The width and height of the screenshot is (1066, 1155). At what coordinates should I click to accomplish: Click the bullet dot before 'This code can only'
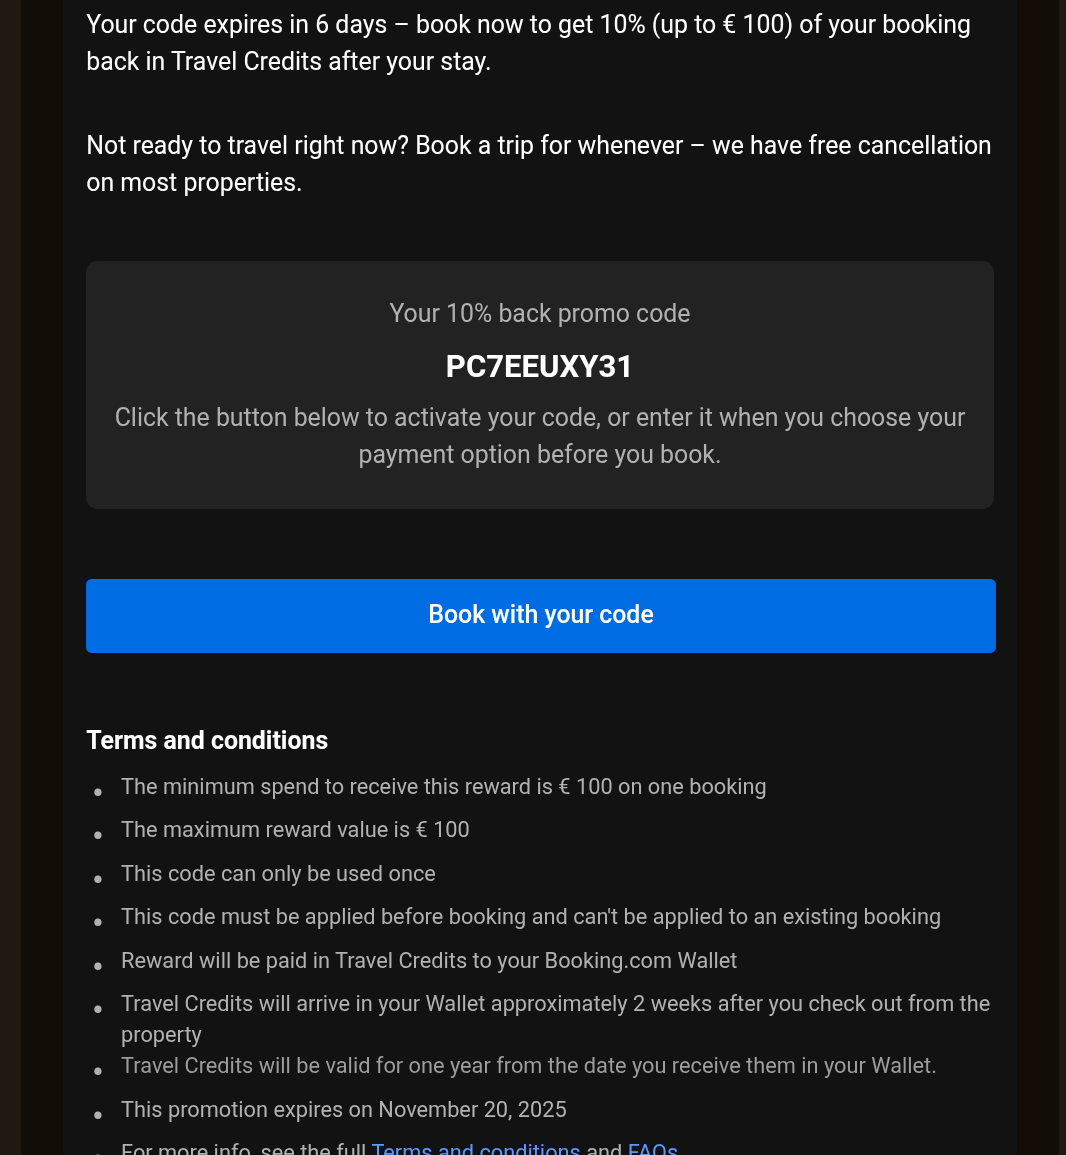[x=98, y=880]
